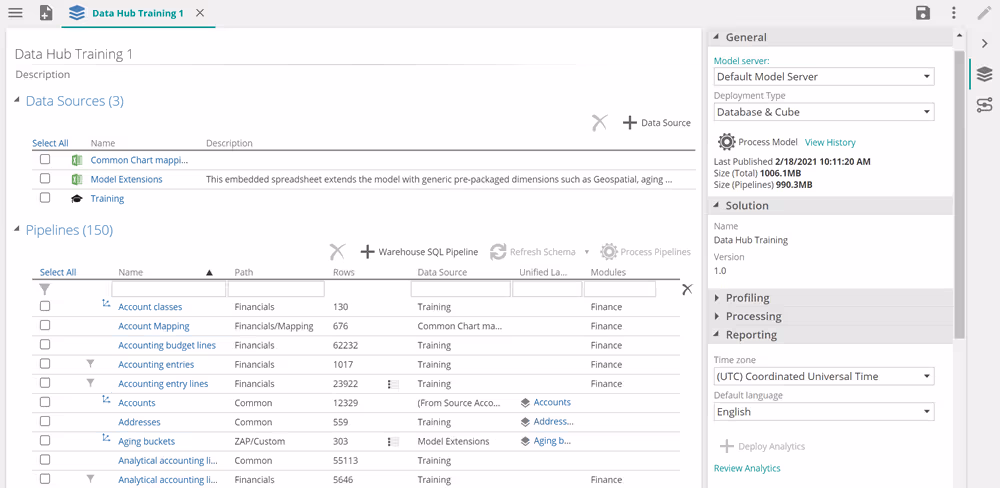This screenshot has height=488, width=1000.
Task: Open the hamburger main menu
Action: (15, 13)
